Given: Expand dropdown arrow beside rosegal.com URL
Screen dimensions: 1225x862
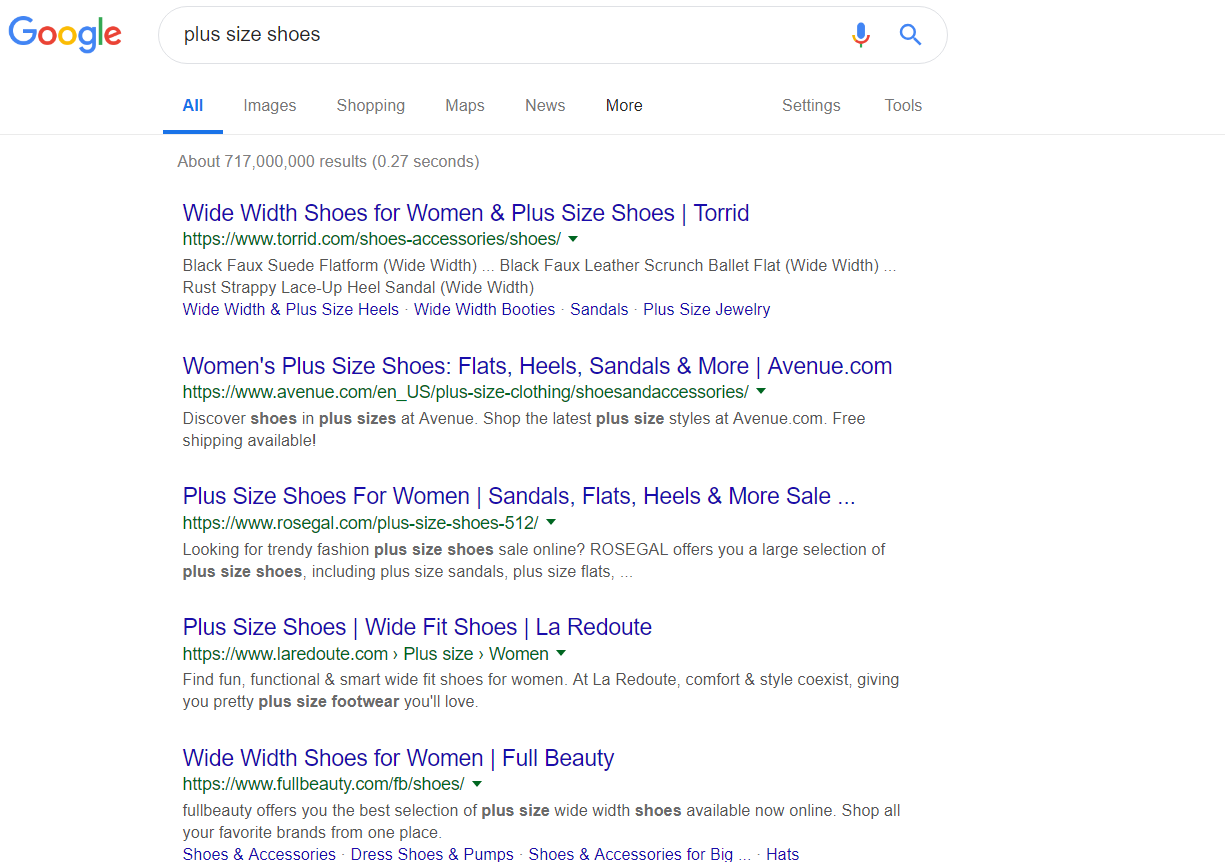Looking at the screenshot, I should coord(551,522).
